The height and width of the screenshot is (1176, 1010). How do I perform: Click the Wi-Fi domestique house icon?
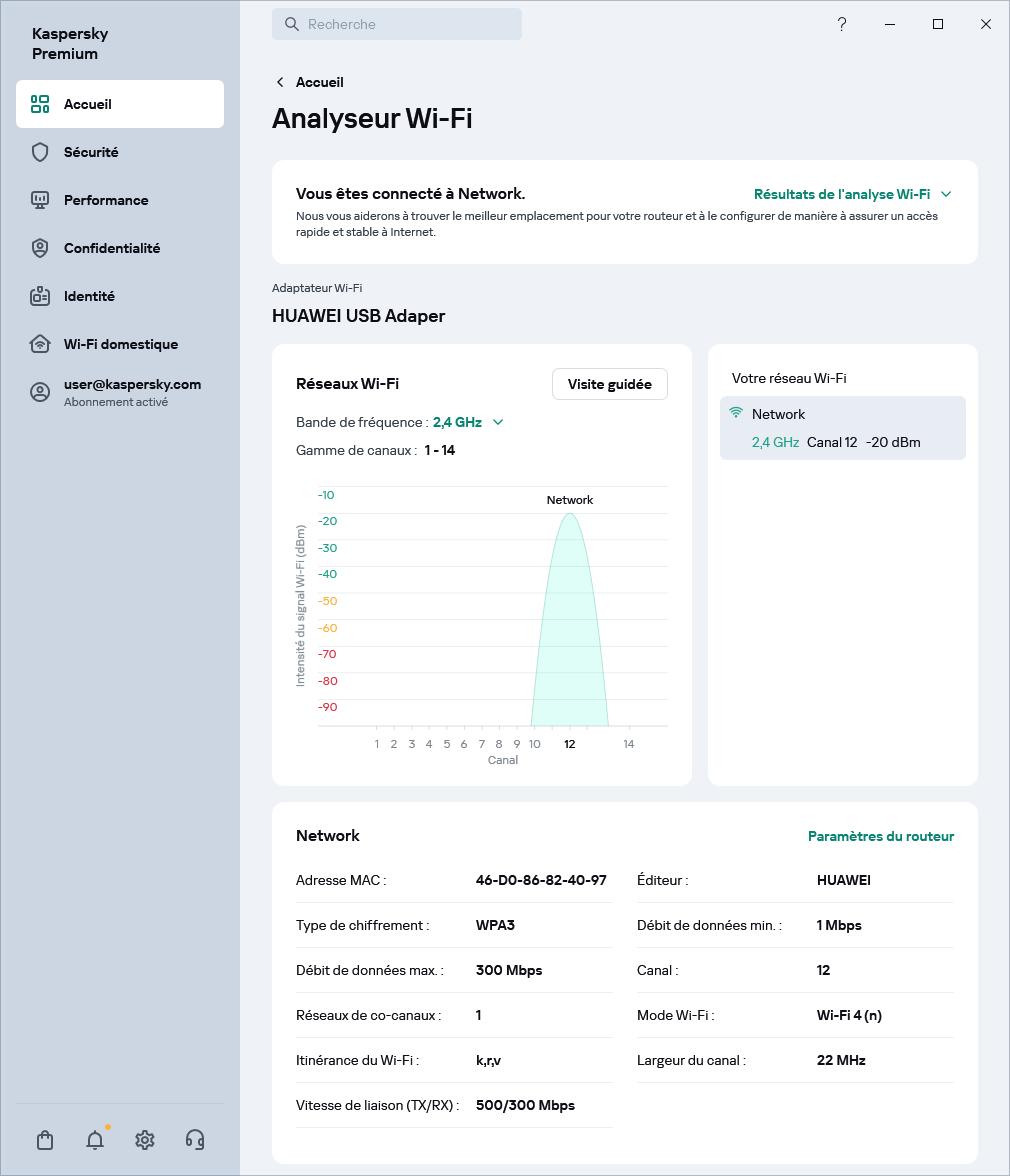click(40, 344)
